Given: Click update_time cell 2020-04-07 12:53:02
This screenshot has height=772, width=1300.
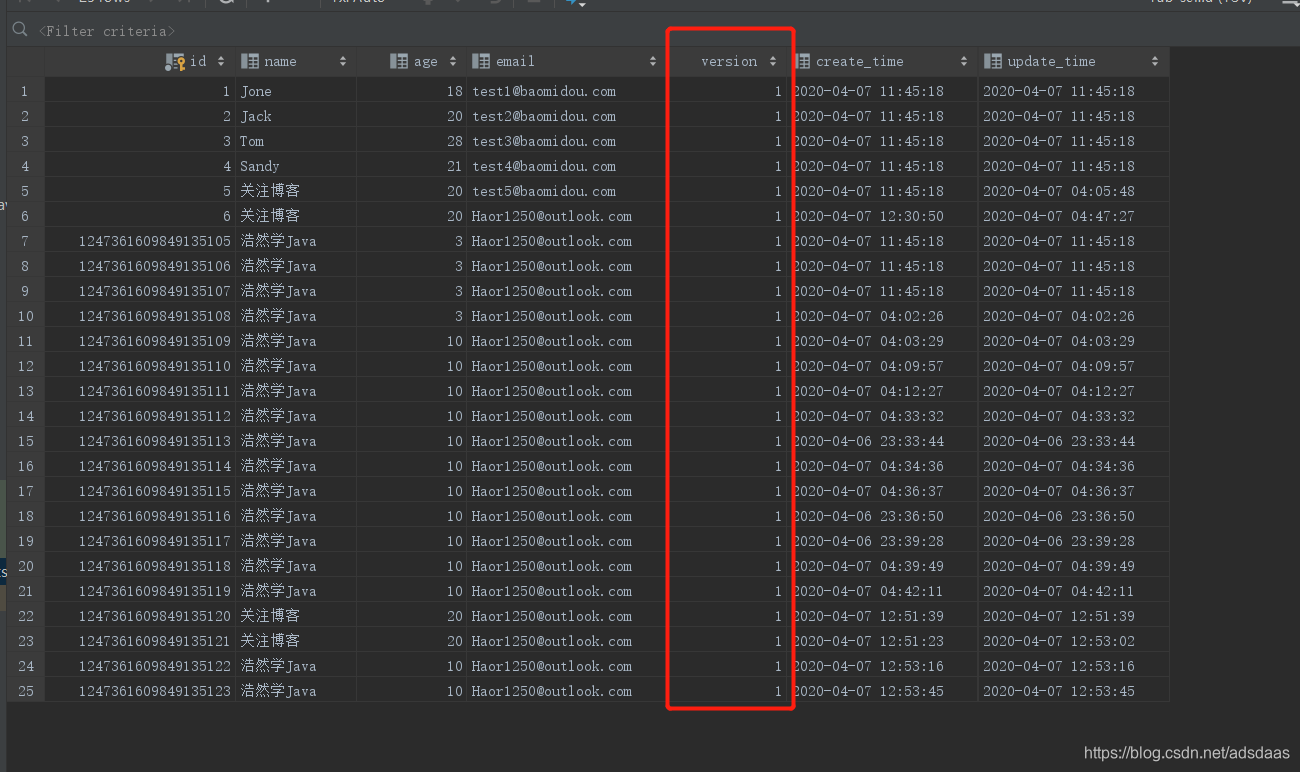Looking at the screenshot, I should pos(1074,641).
